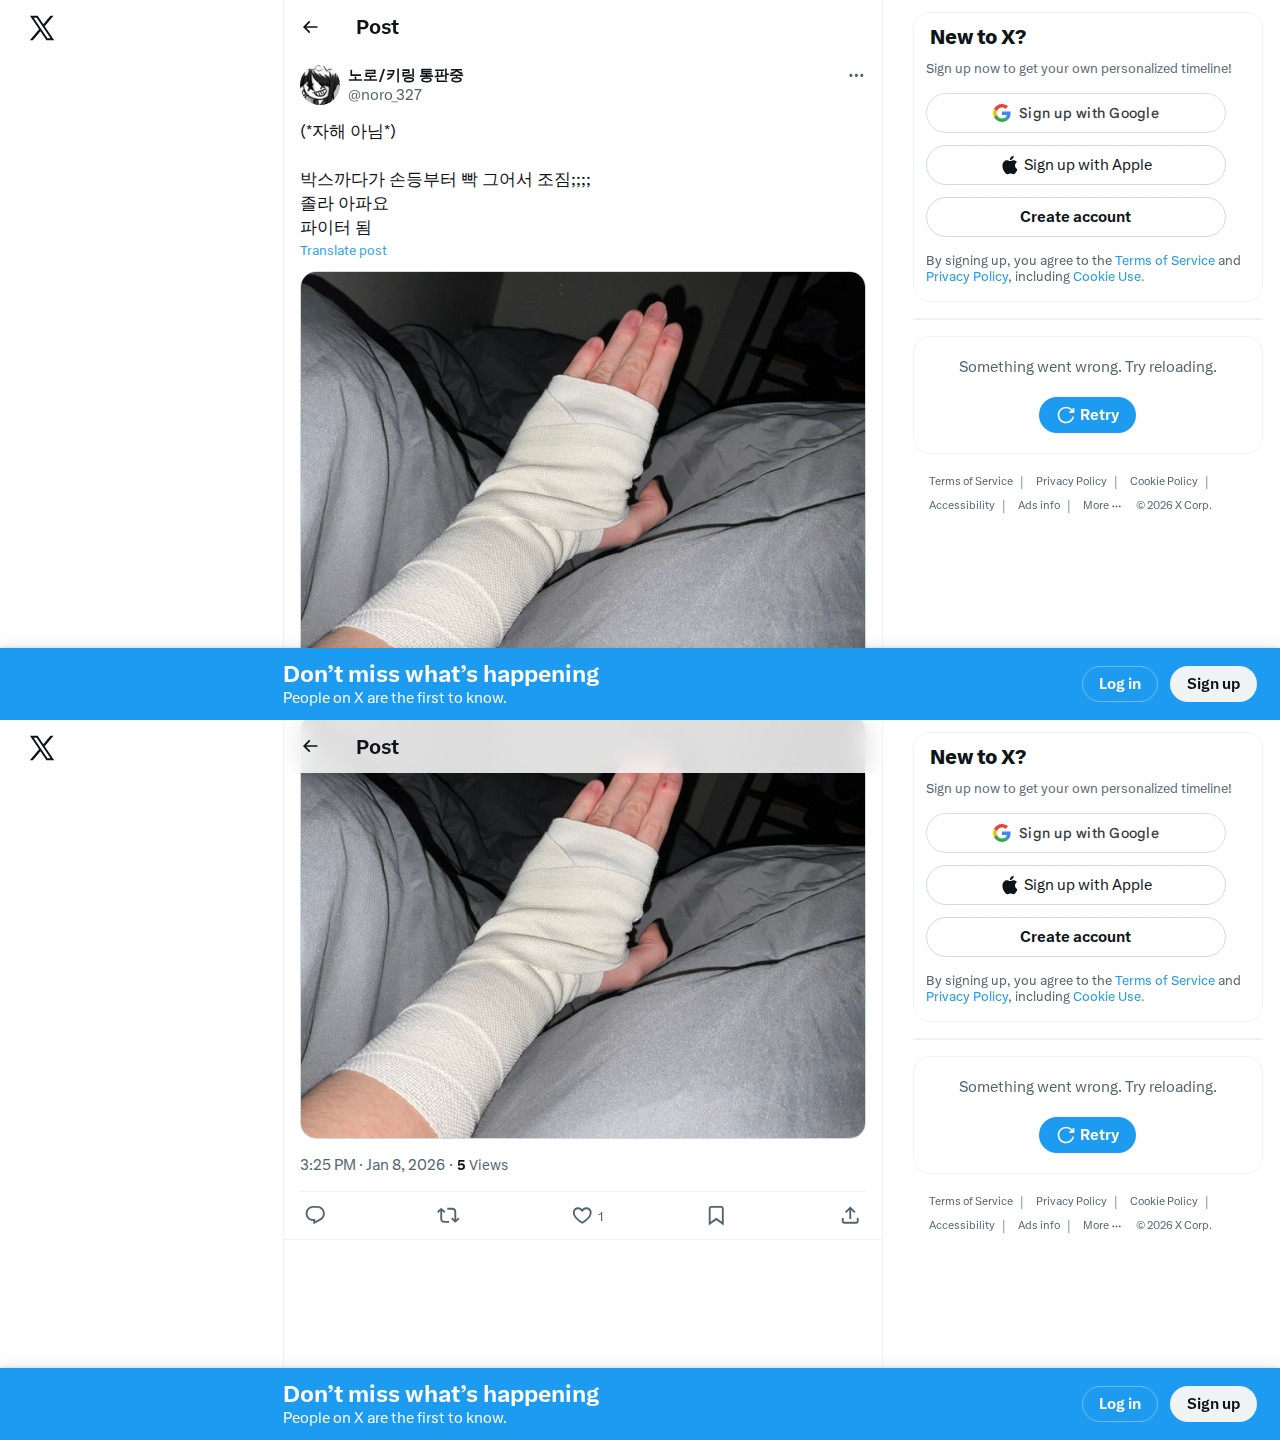Go back using the top arrow icon

click(310, 27)
